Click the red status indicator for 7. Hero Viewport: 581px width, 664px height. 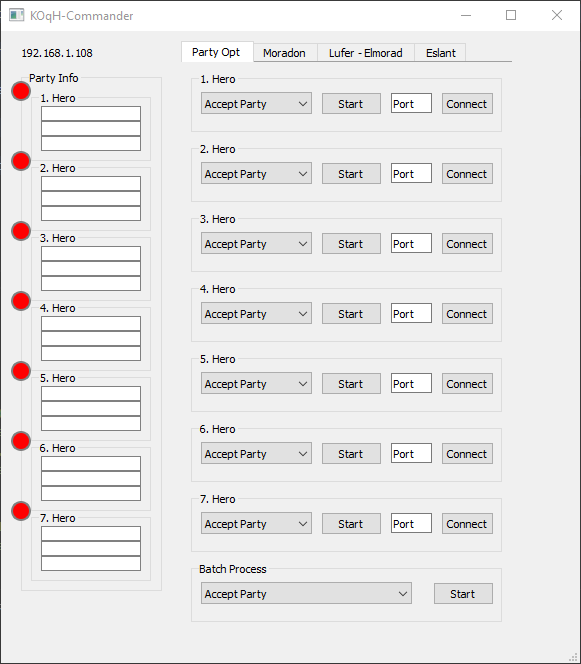(x=21, y=511)
